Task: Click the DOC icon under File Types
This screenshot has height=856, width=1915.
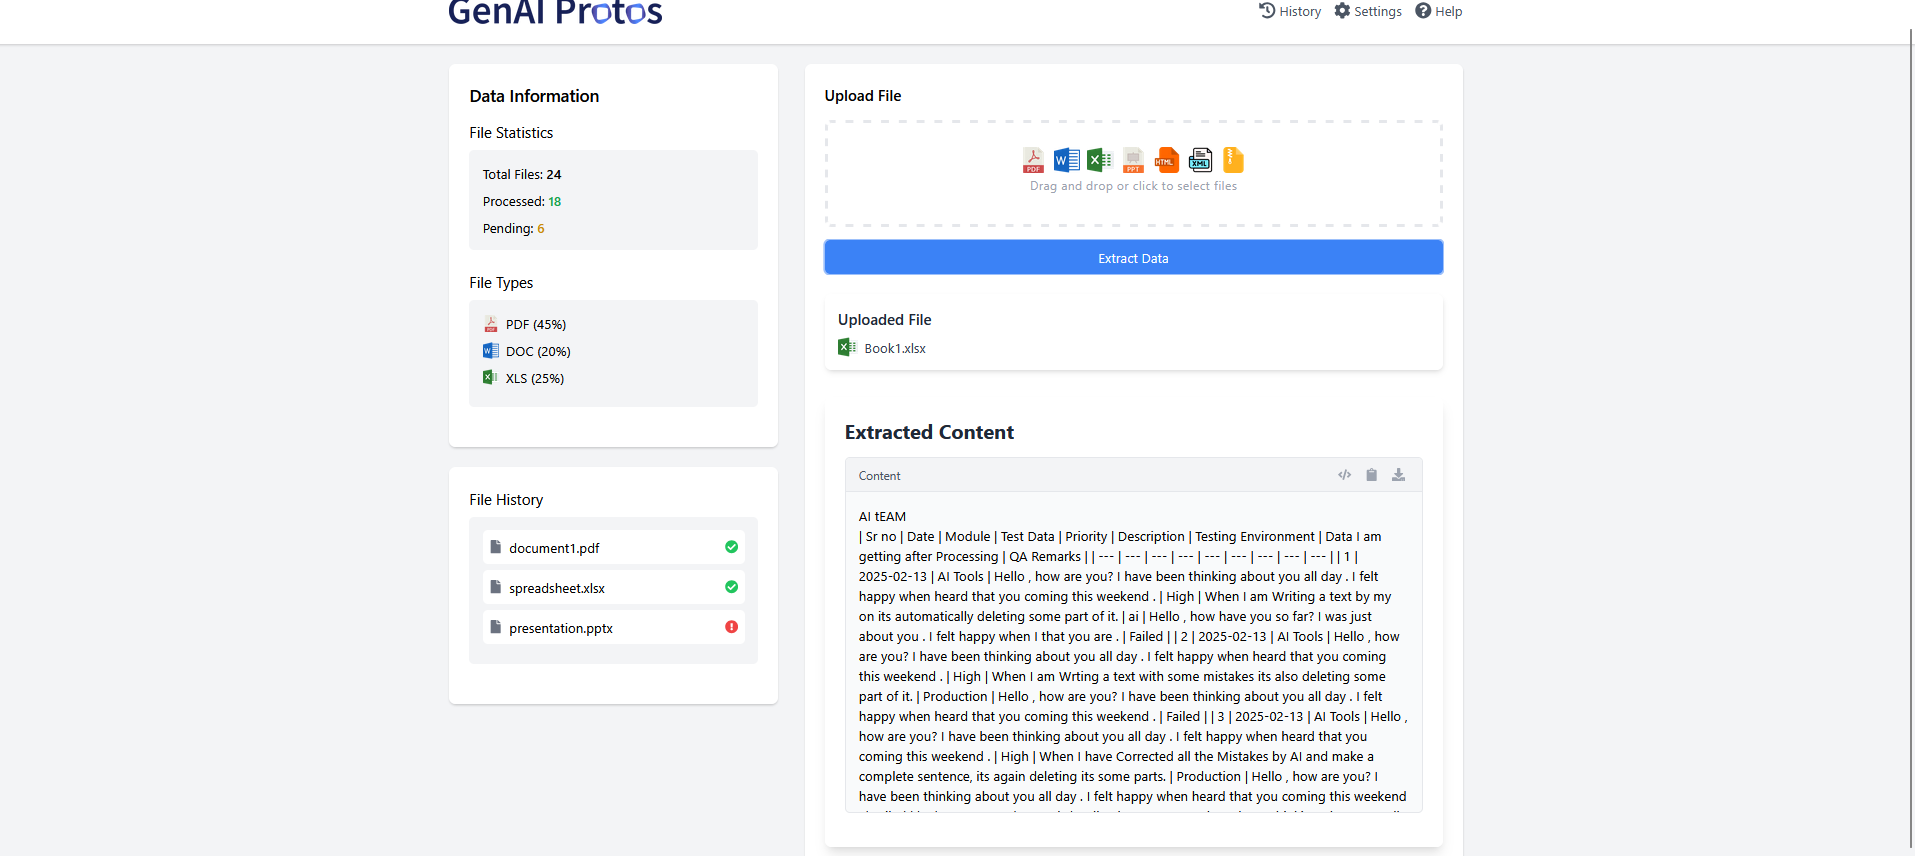Action: pos(490,351)
